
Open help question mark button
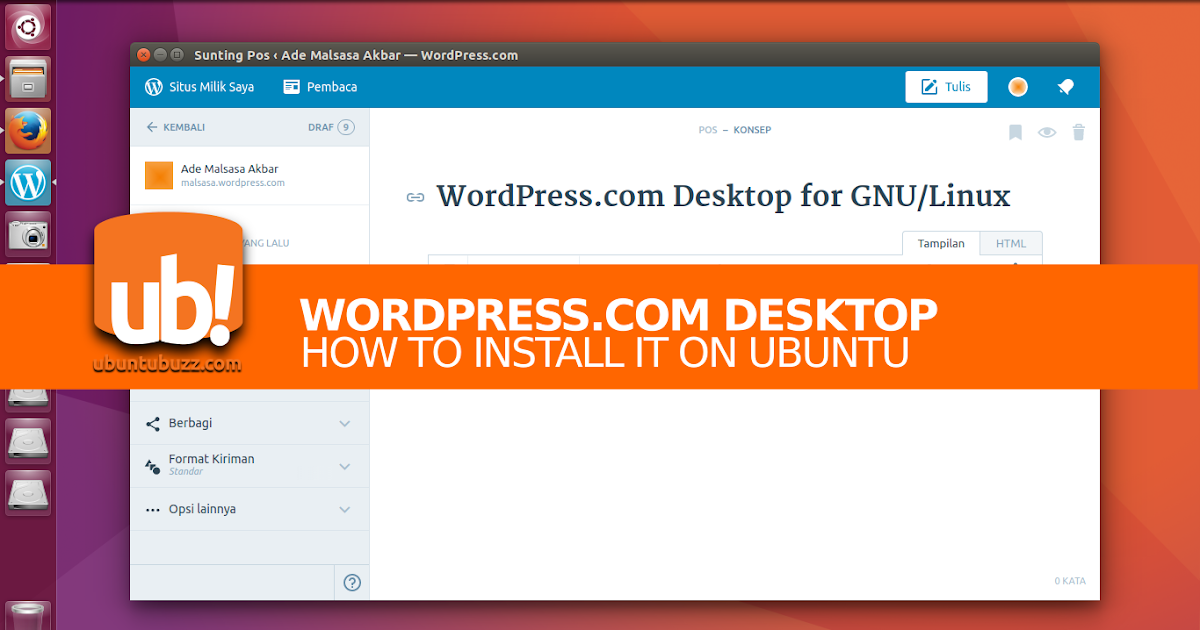[352, 583]
